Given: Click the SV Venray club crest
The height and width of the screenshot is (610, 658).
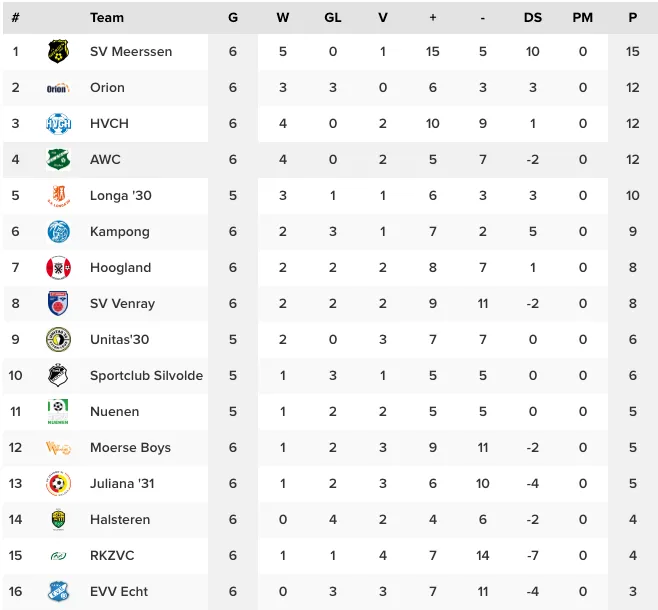Looking at the screenshot, I should click(58, 304).
